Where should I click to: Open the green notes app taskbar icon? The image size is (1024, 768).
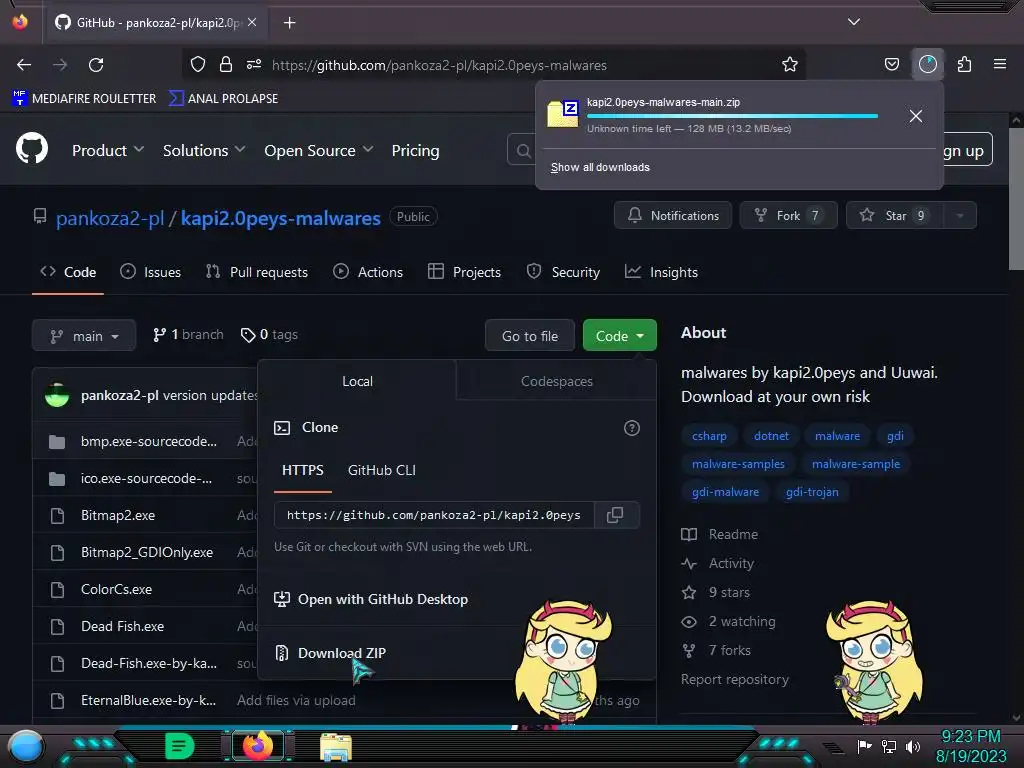(x=179, y=746)
